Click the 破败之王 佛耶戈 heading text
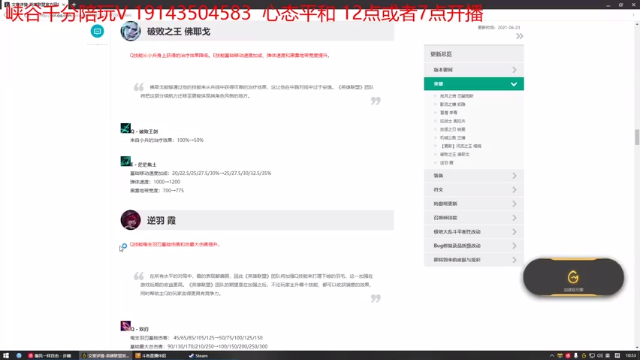640x360 pixels. point(178,31)
